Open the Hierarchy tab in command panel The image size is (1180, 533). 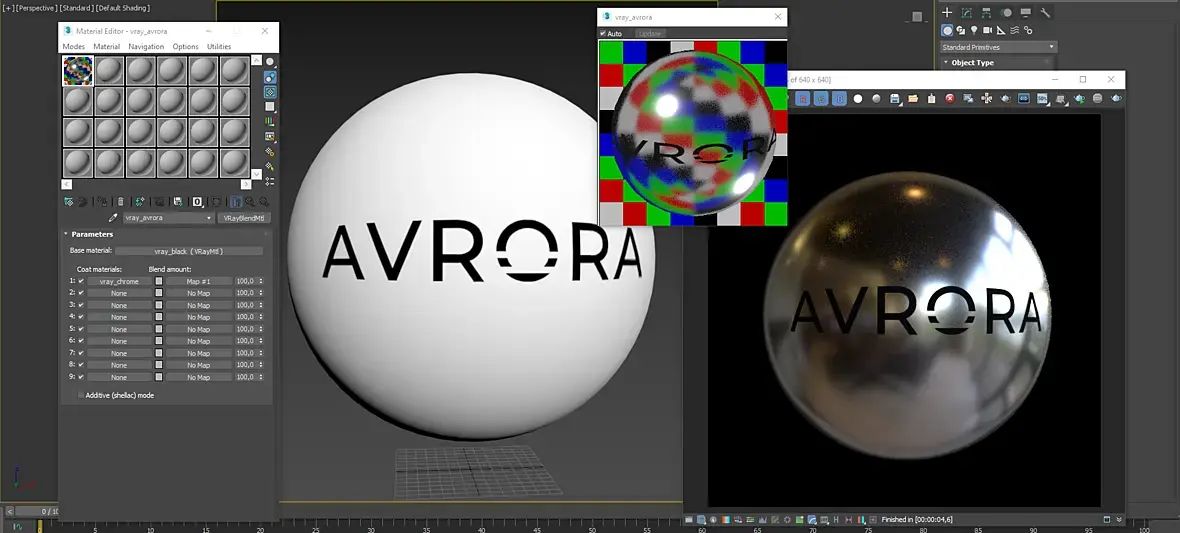[987, 12]
